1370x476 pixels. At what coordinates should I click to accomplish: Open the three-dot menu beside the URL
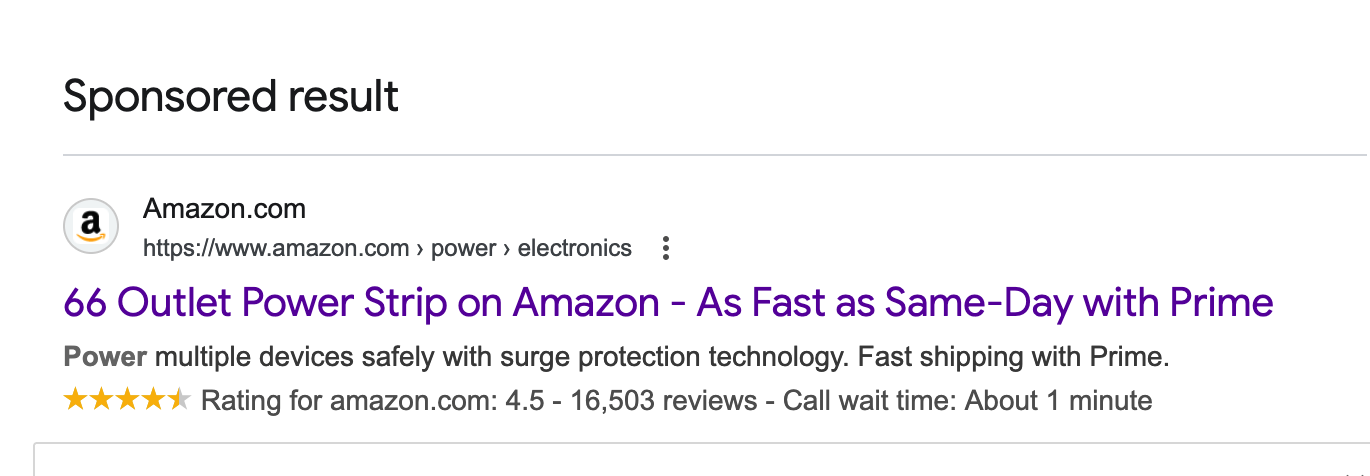click(666, 249)
